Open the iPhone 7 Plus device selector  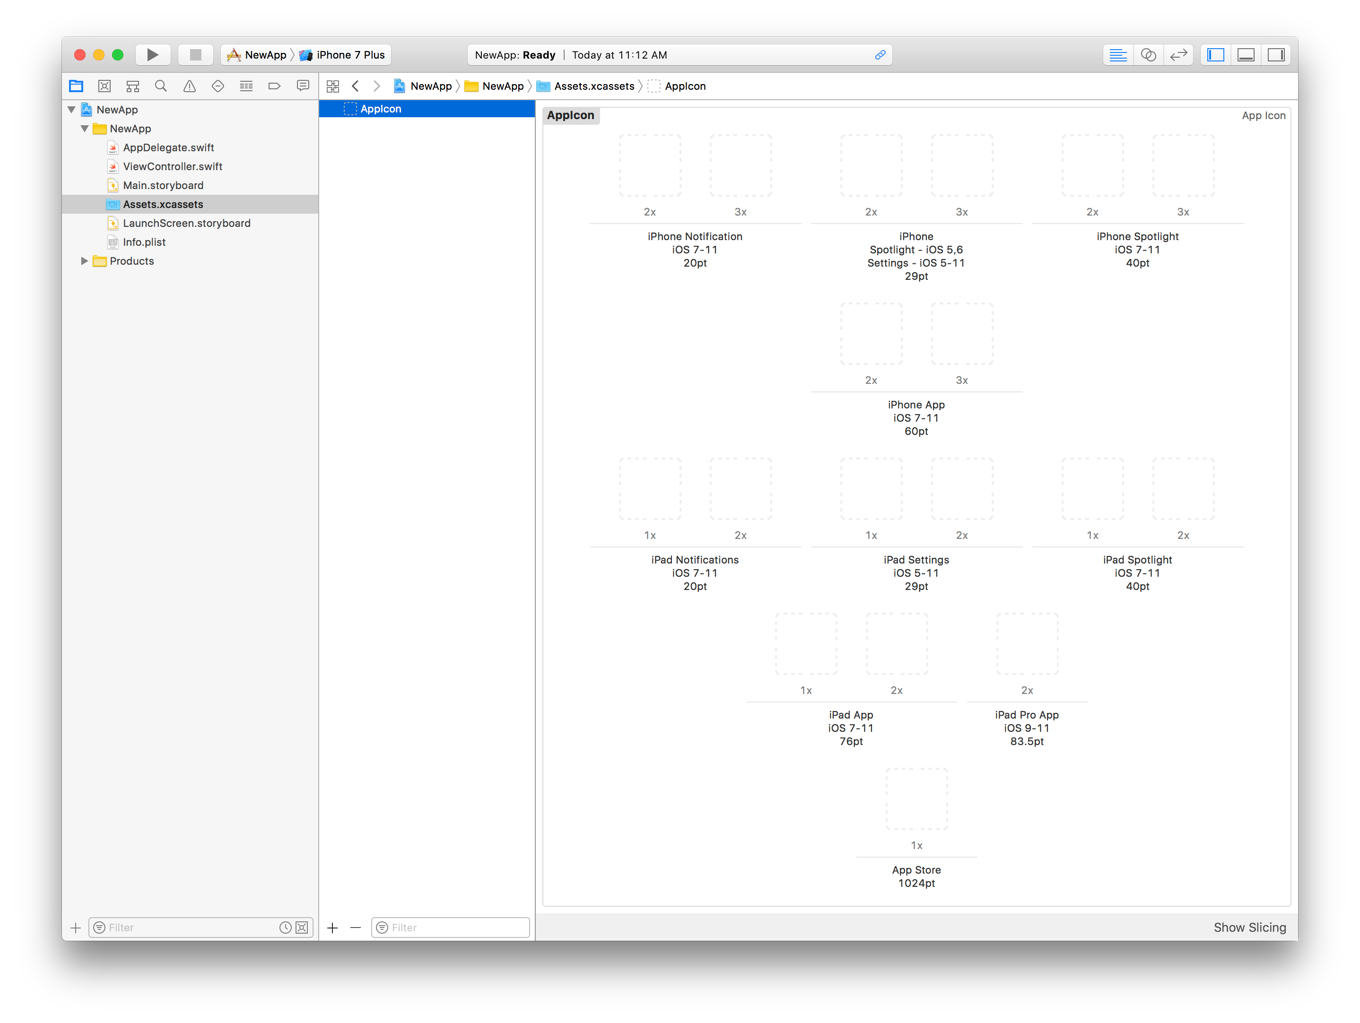(x=349, y=55)
